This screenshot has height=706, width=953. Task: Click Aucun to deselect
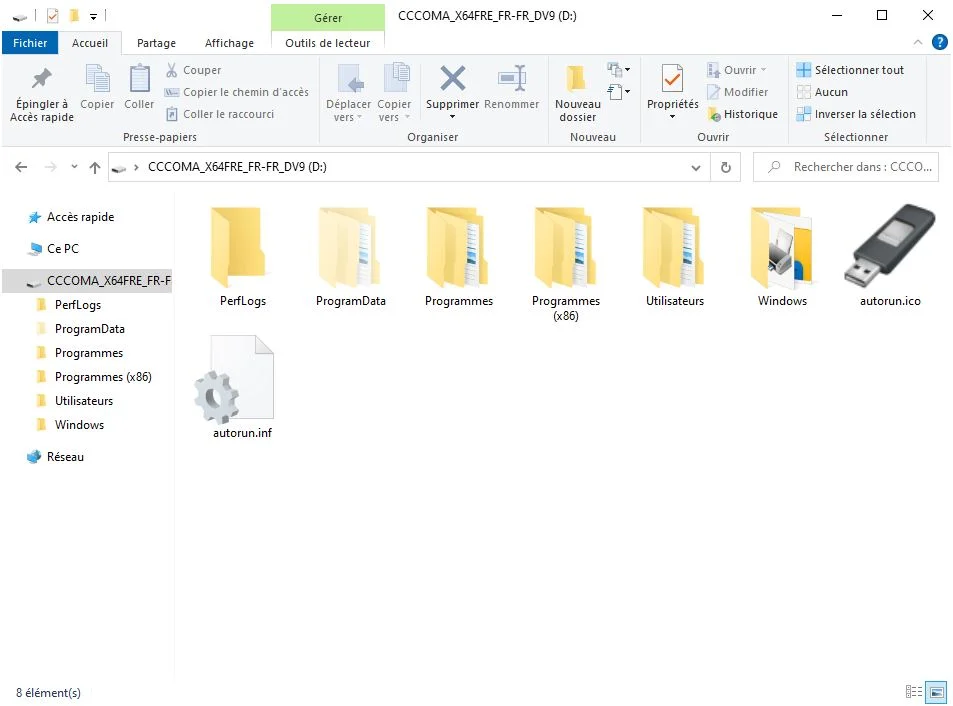(822, 92)
